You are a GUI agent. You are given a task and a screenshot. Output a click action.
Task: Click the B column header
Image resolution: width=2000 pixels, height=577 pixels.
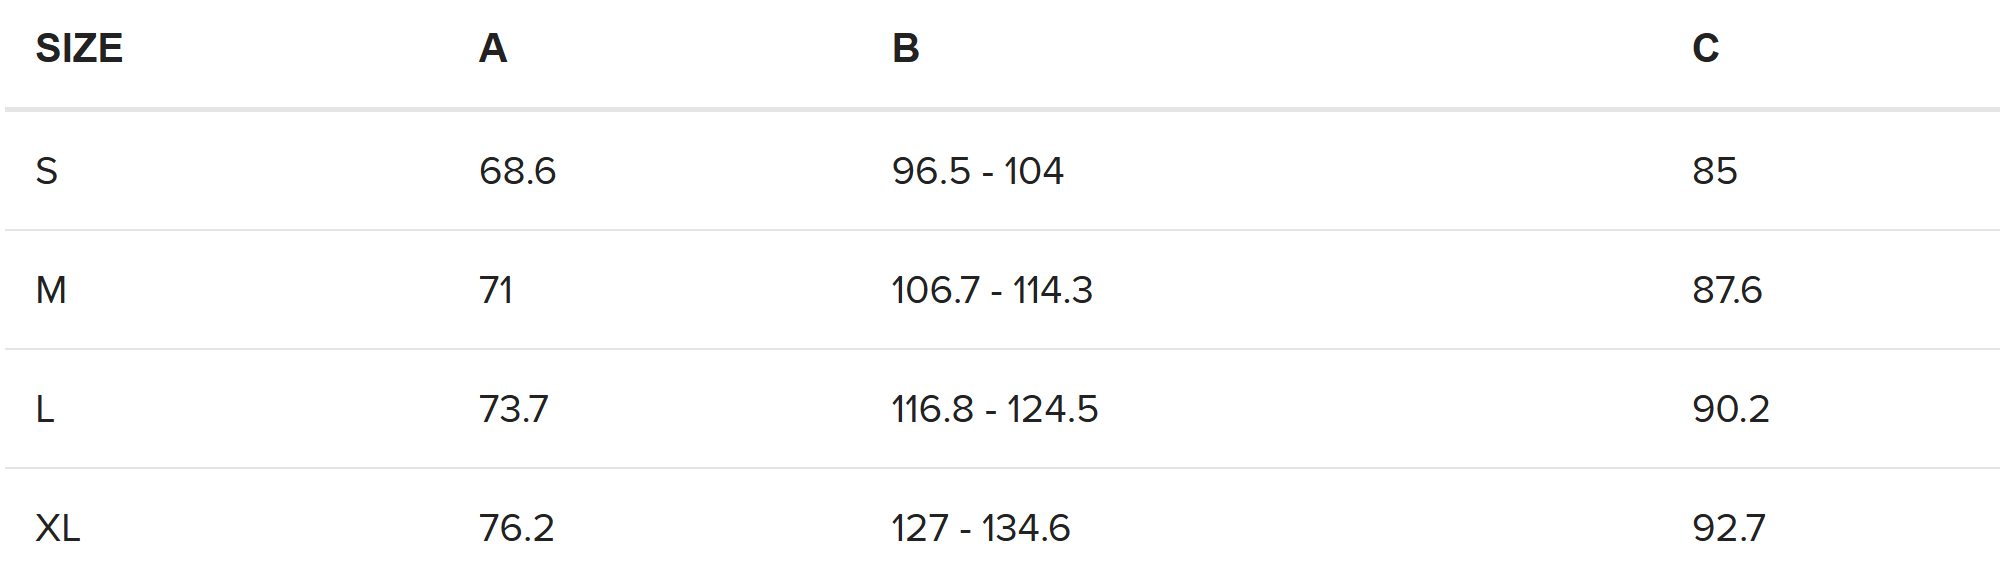click(x=906, y=48)
